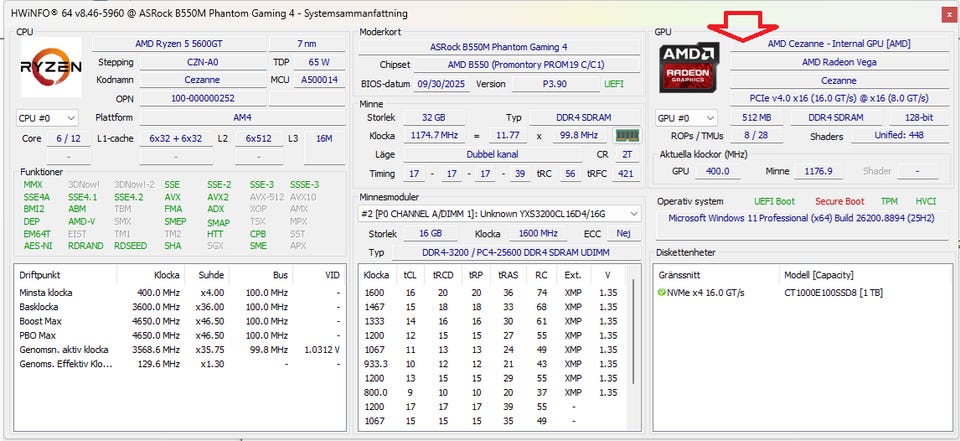
Task: Click the green UEFI label beside BIOS version
Action: 614,84
